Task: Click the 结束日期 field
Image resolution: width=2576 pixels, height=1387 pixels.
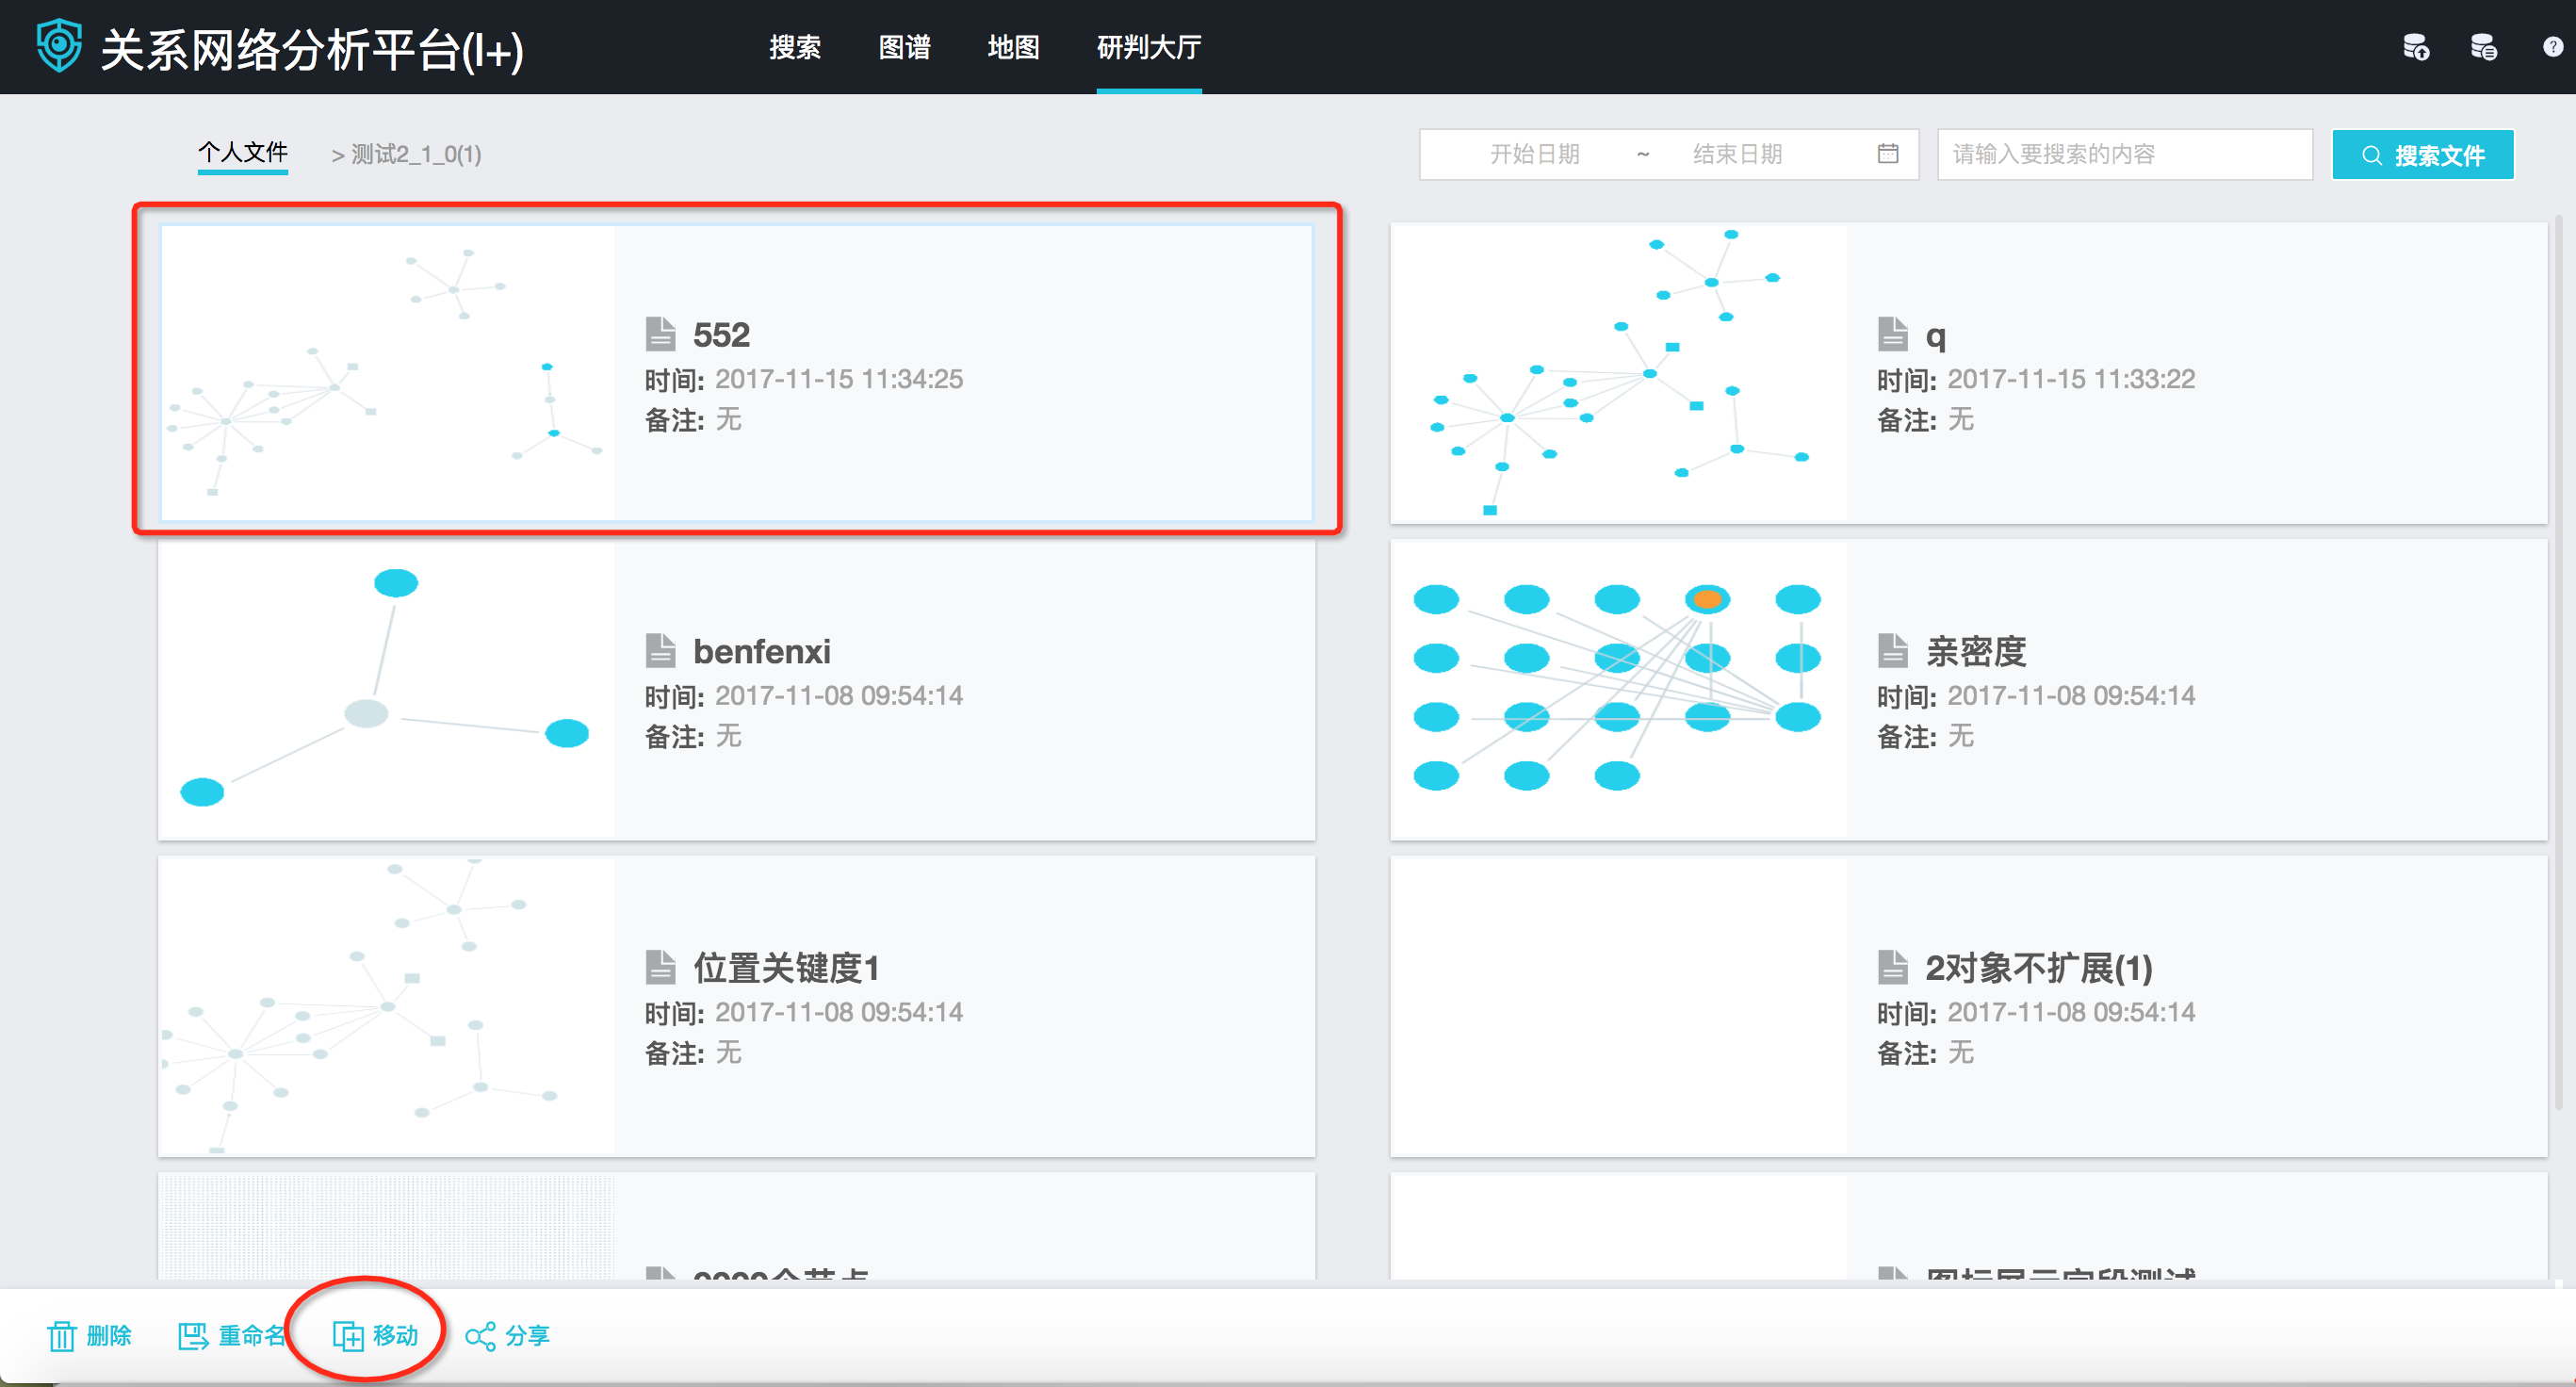Action: point(1737,154)
